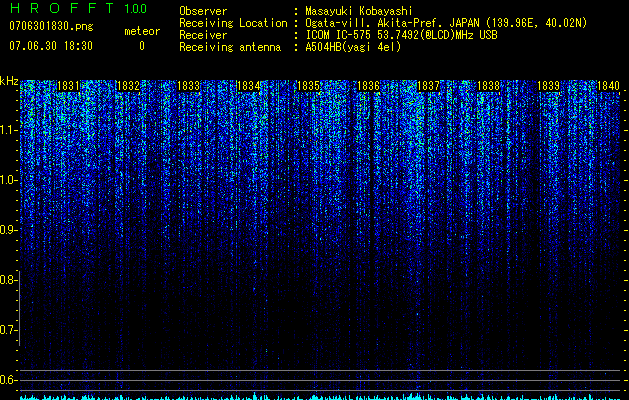Select the observer name Masayuki Kobayashi
The height and width of the screenshot is (400, 629).
point(359,11)
